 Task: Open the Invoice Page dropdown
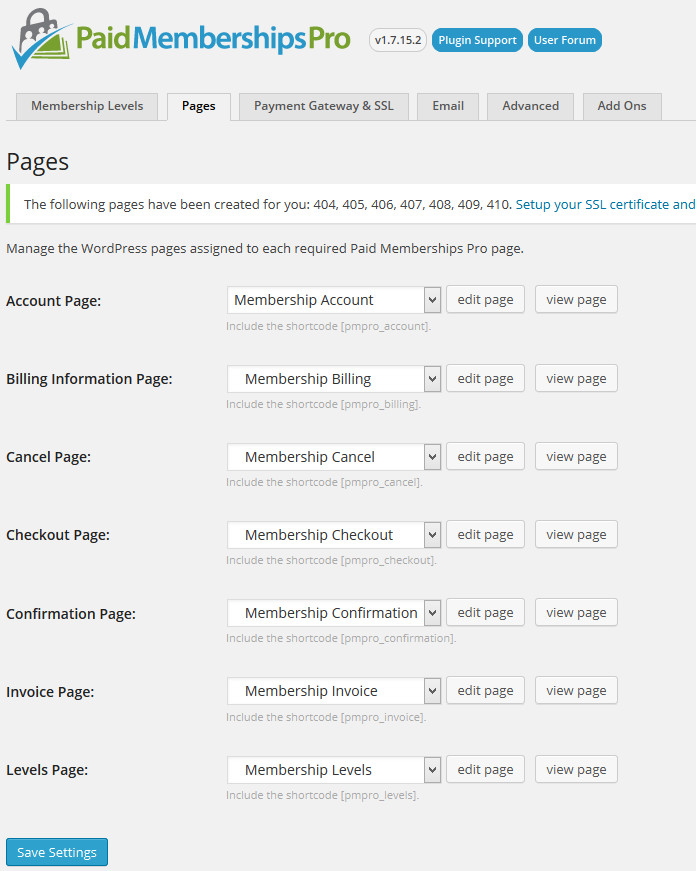334,691
